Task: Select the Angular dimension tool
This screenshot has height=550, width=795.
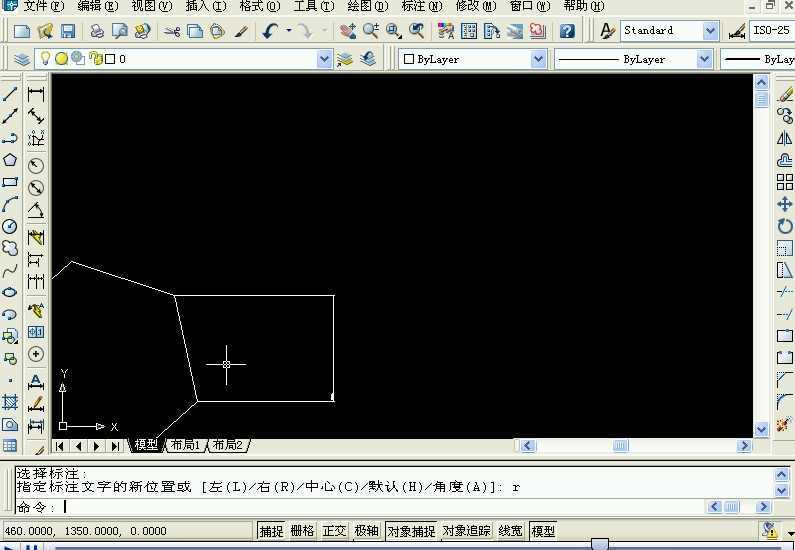Action: (x=36, y=210)
